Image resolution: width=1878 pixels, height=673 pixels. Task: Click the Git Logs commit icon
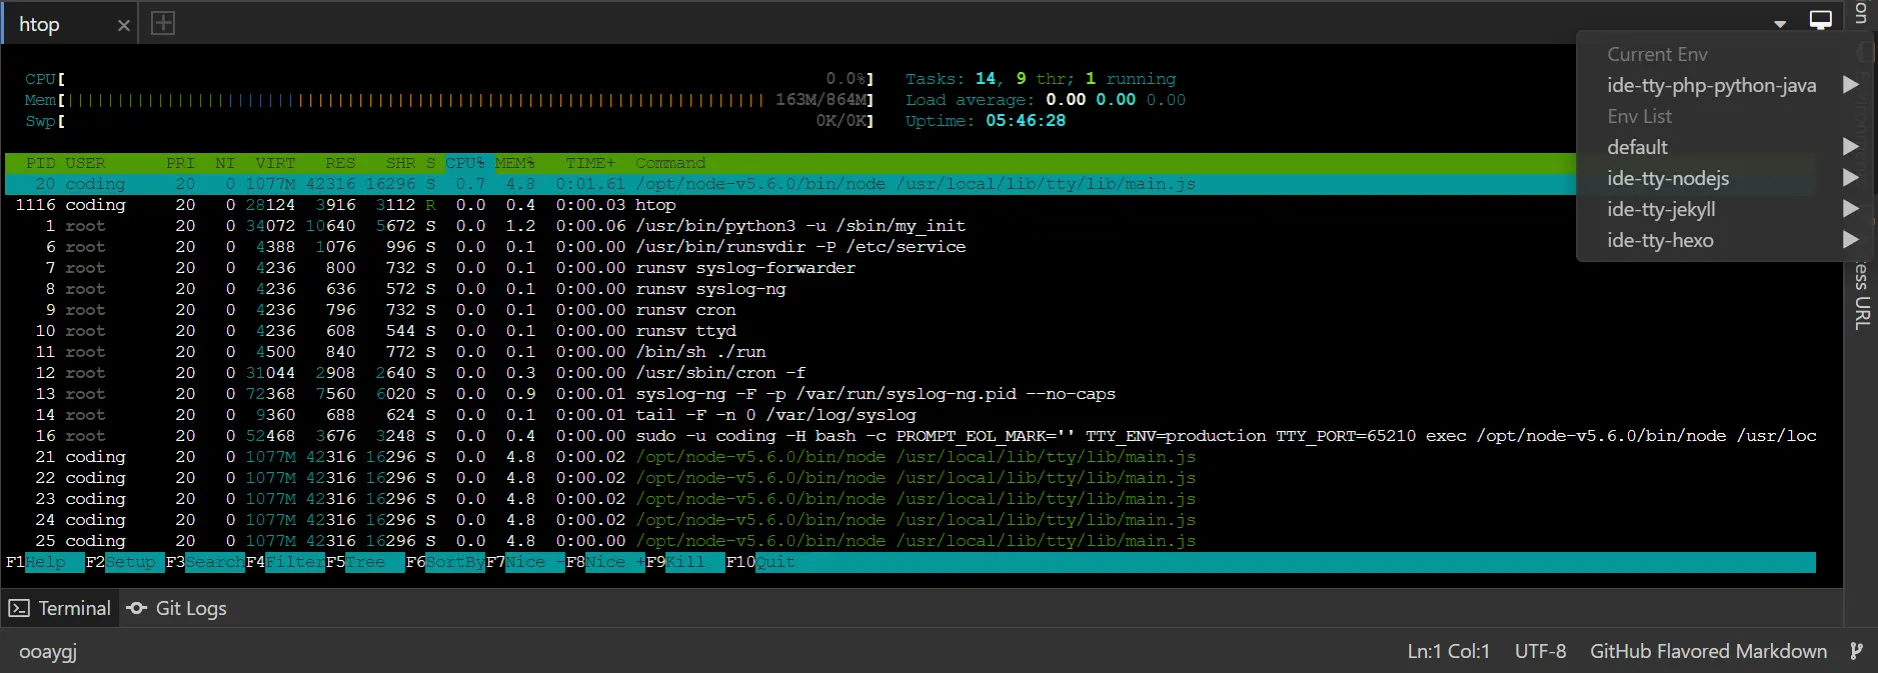coord(137,608)
